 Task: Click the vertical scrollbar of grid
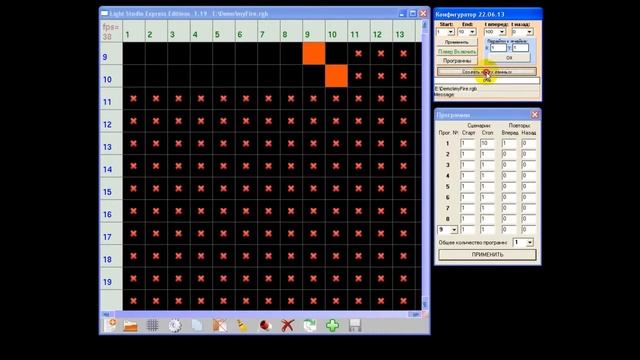pos(425,165)
